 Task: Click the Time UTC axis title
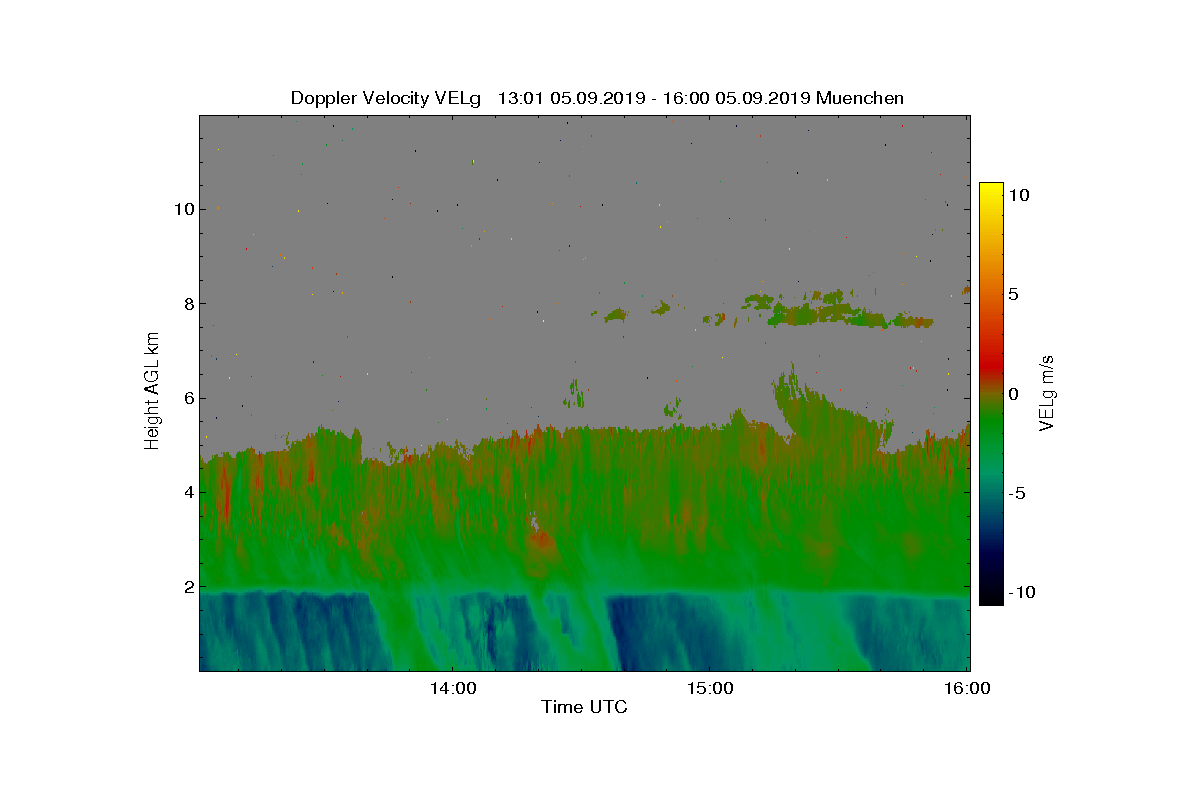click(x=584, y=708)
